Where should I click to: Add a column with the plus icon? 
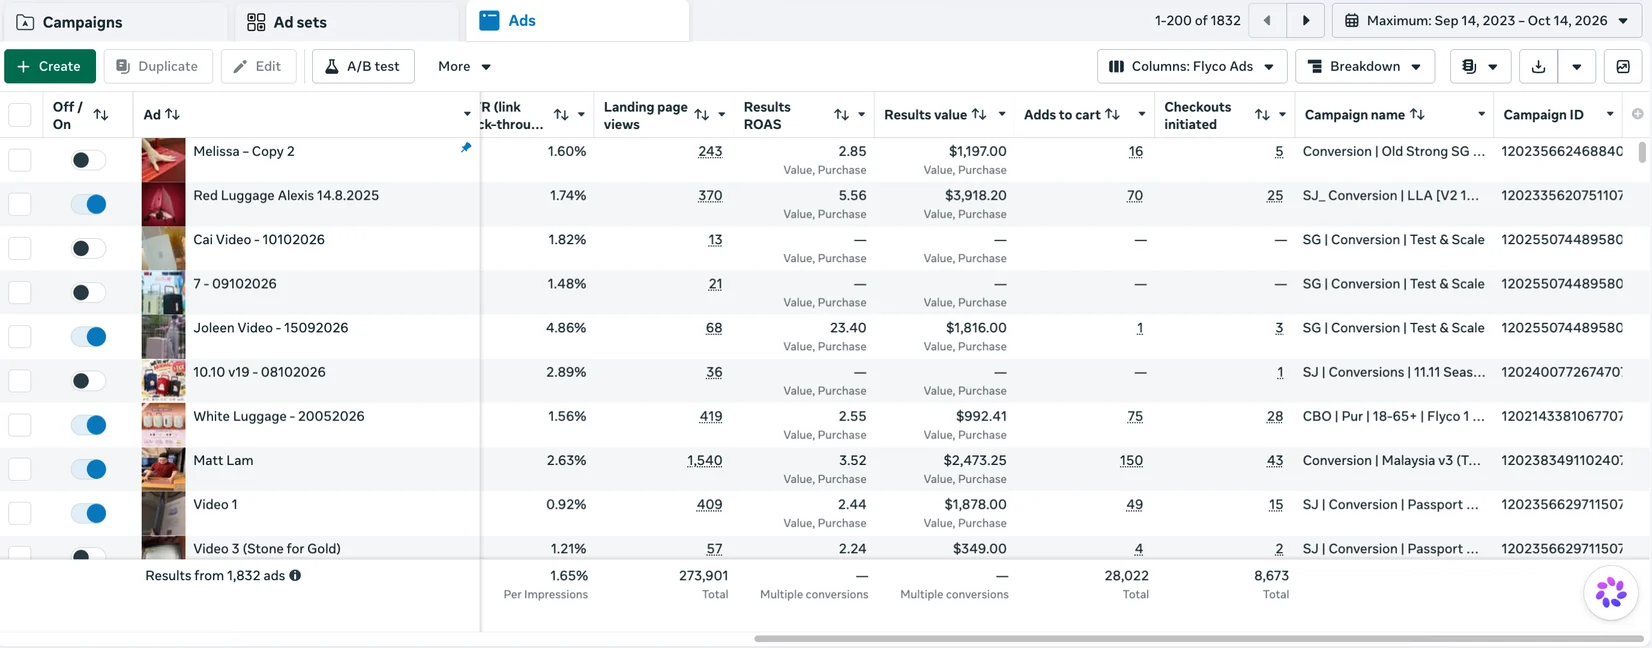click(x=1637, y=114)
